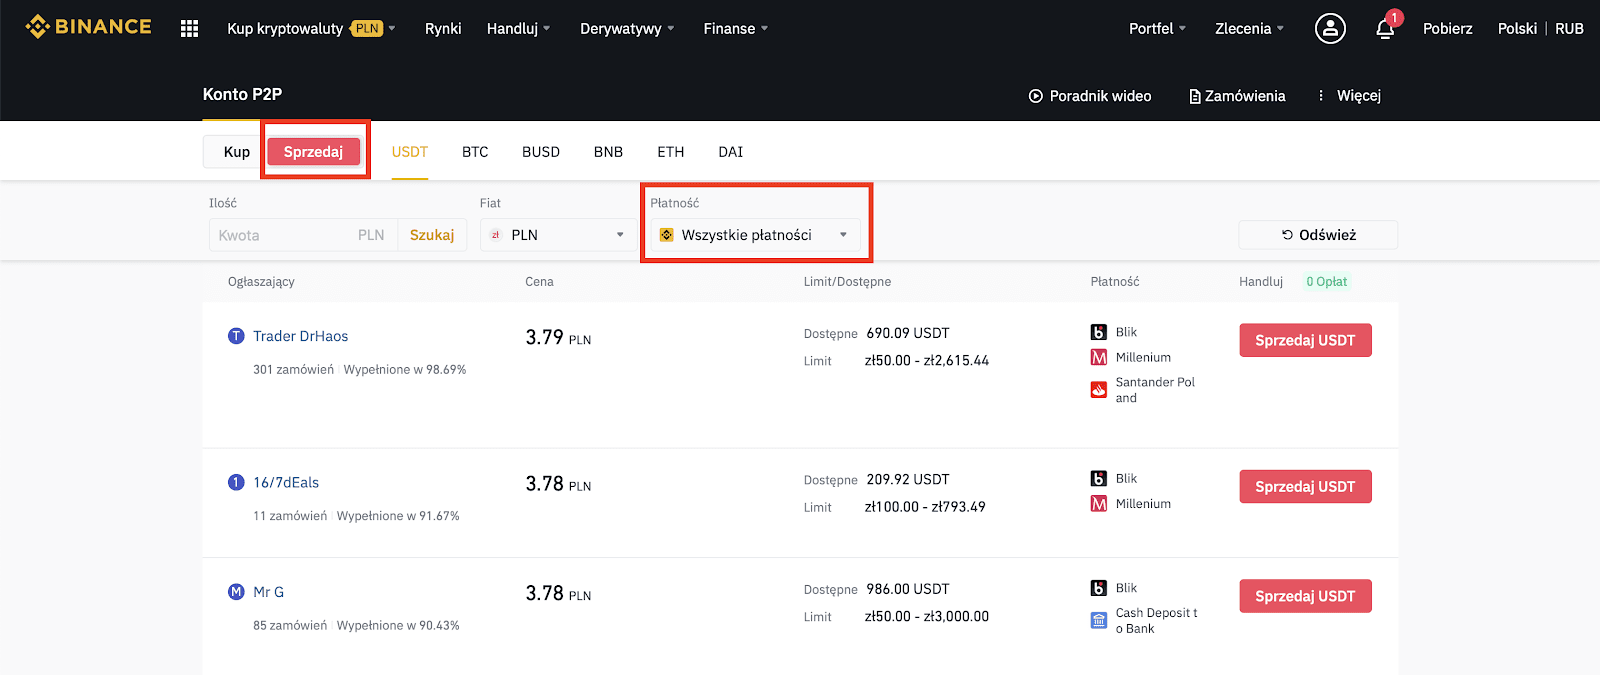Open the Fiat PLN dropdown
The image size is (1600, 675).
coord(557,235)
